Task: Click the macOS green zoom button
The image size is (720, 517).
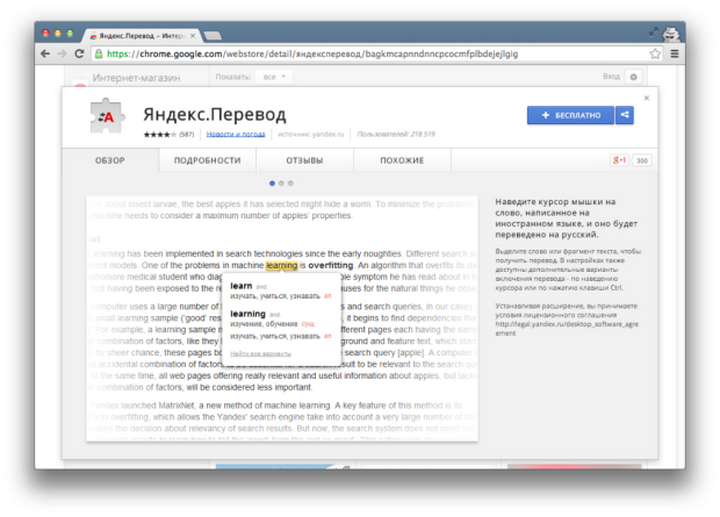Action: point(70,33)
